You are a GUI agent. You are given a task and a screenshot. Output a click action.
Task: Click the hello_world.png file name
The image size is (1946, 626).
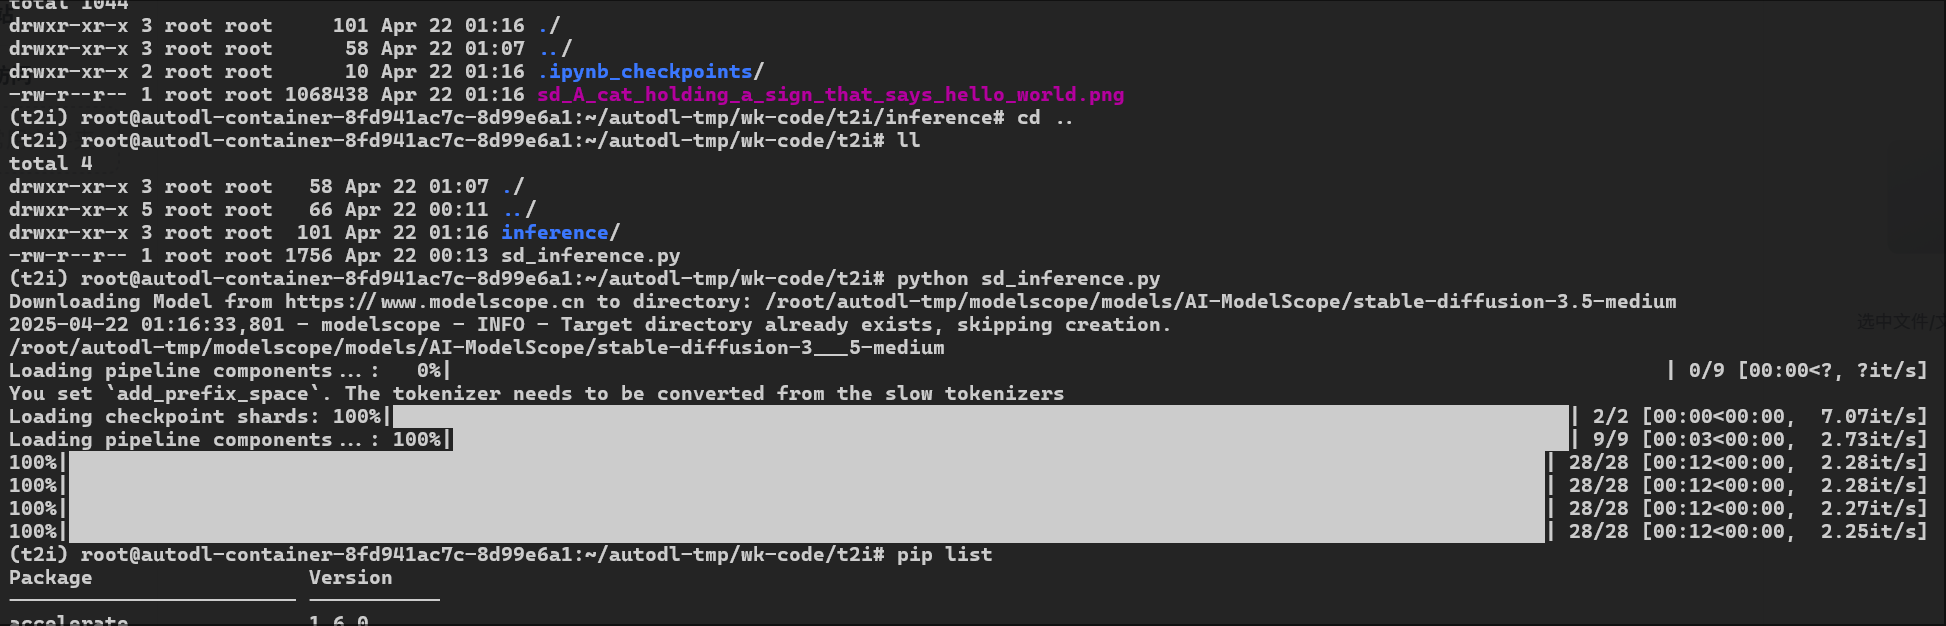830,95
